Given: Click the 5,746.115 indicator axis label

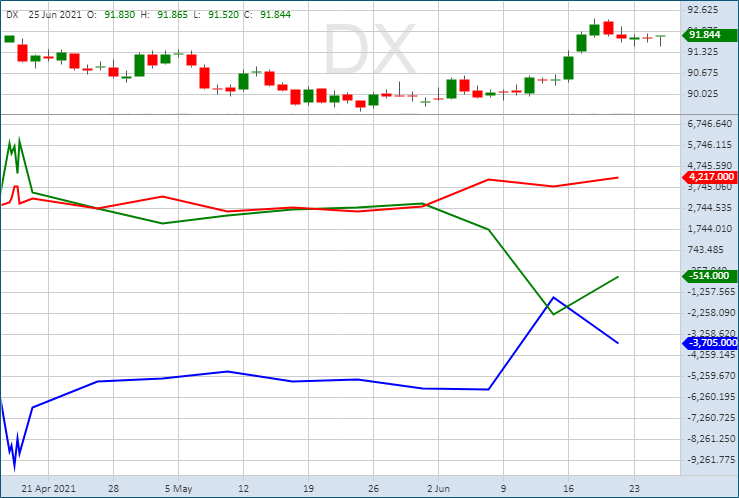Looking at the screenshot, I should (710, 145).
